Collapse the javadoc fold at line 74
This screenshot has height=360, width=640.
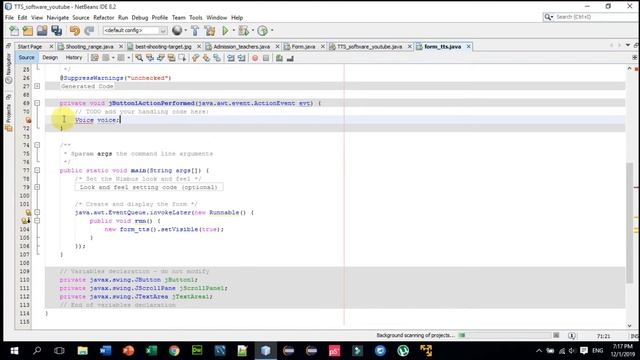(x=37, y=145)
